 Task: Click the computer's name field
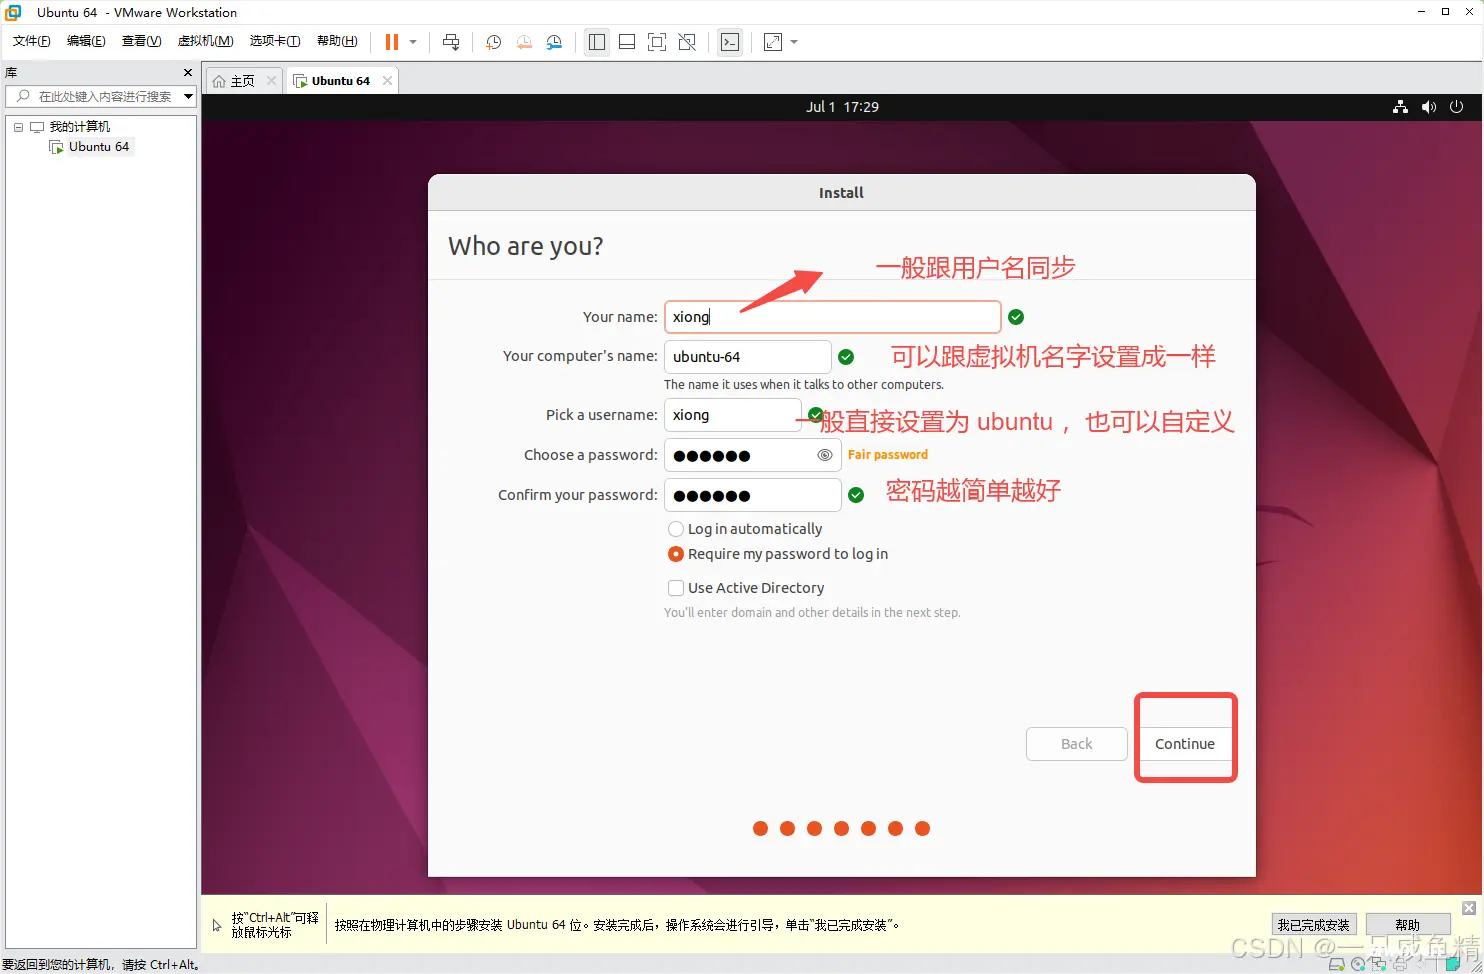click(747, 357)
